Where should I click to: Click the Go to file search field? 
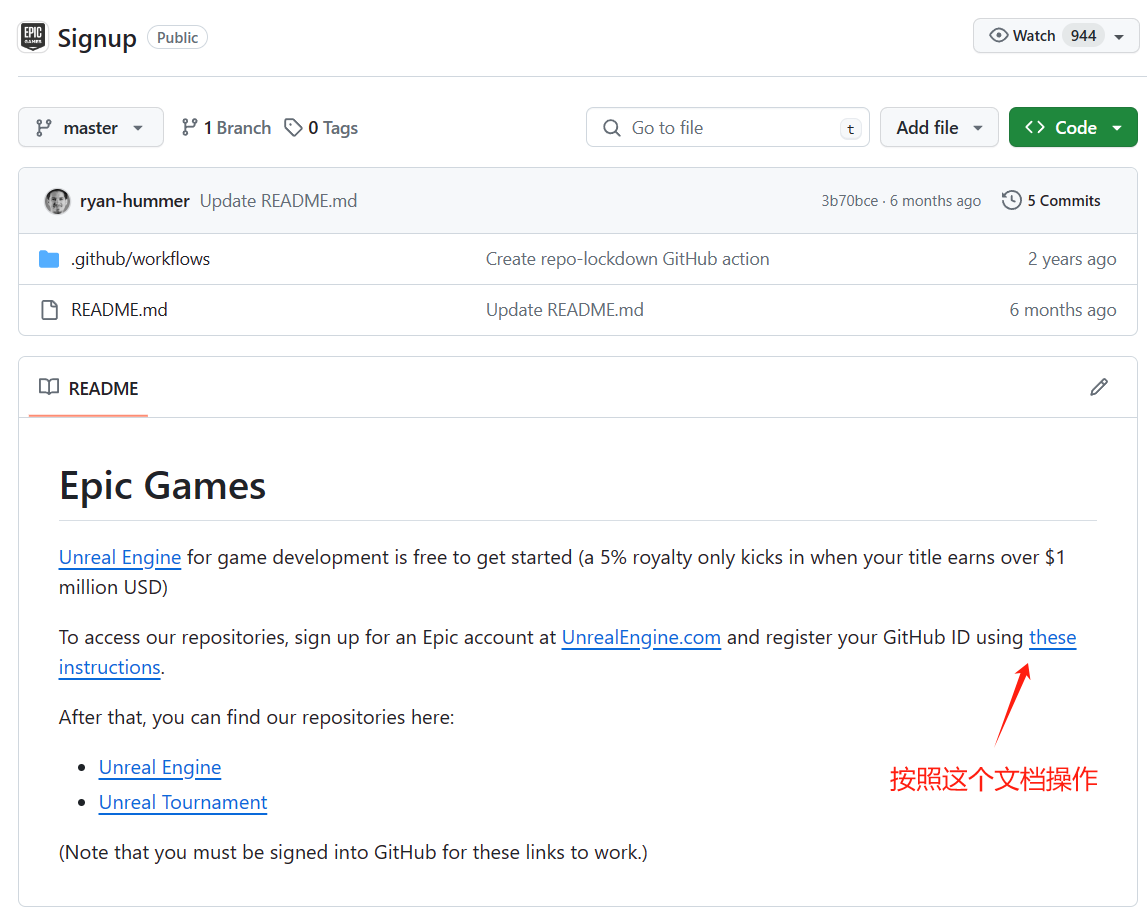tap(727, 128)
